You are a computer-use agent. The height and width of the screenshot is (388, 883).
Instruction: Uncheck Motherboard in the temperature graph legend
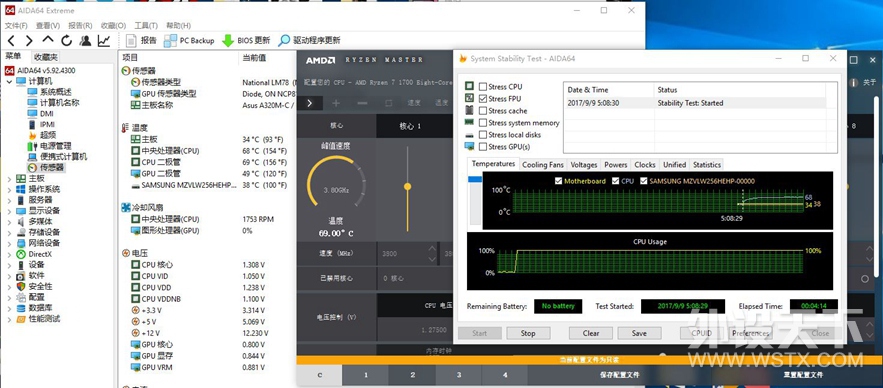(559, 181)
